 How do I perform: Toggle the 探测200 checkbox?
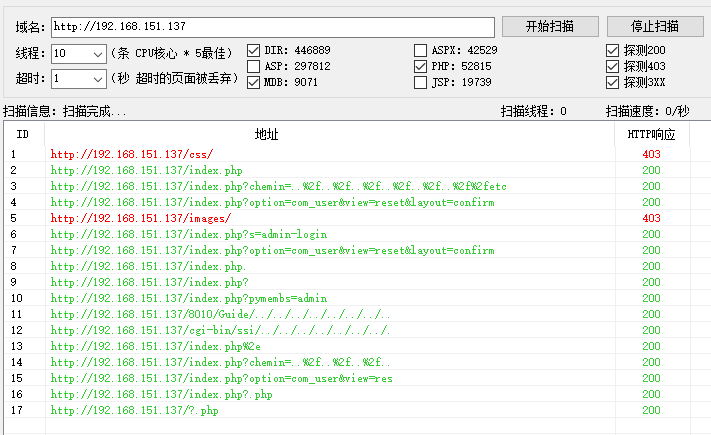coord(612,50)
